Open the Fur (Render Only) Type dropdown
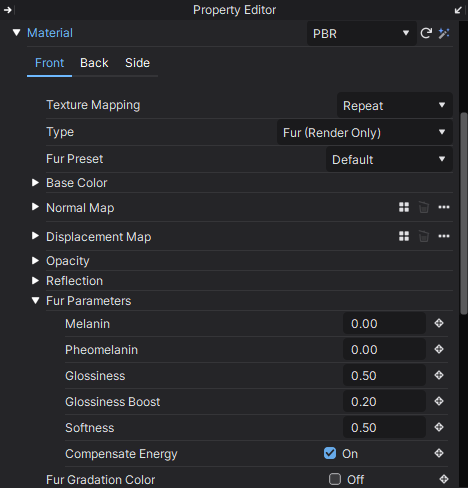Screen dimensions: 468x488 pos(365,132)
